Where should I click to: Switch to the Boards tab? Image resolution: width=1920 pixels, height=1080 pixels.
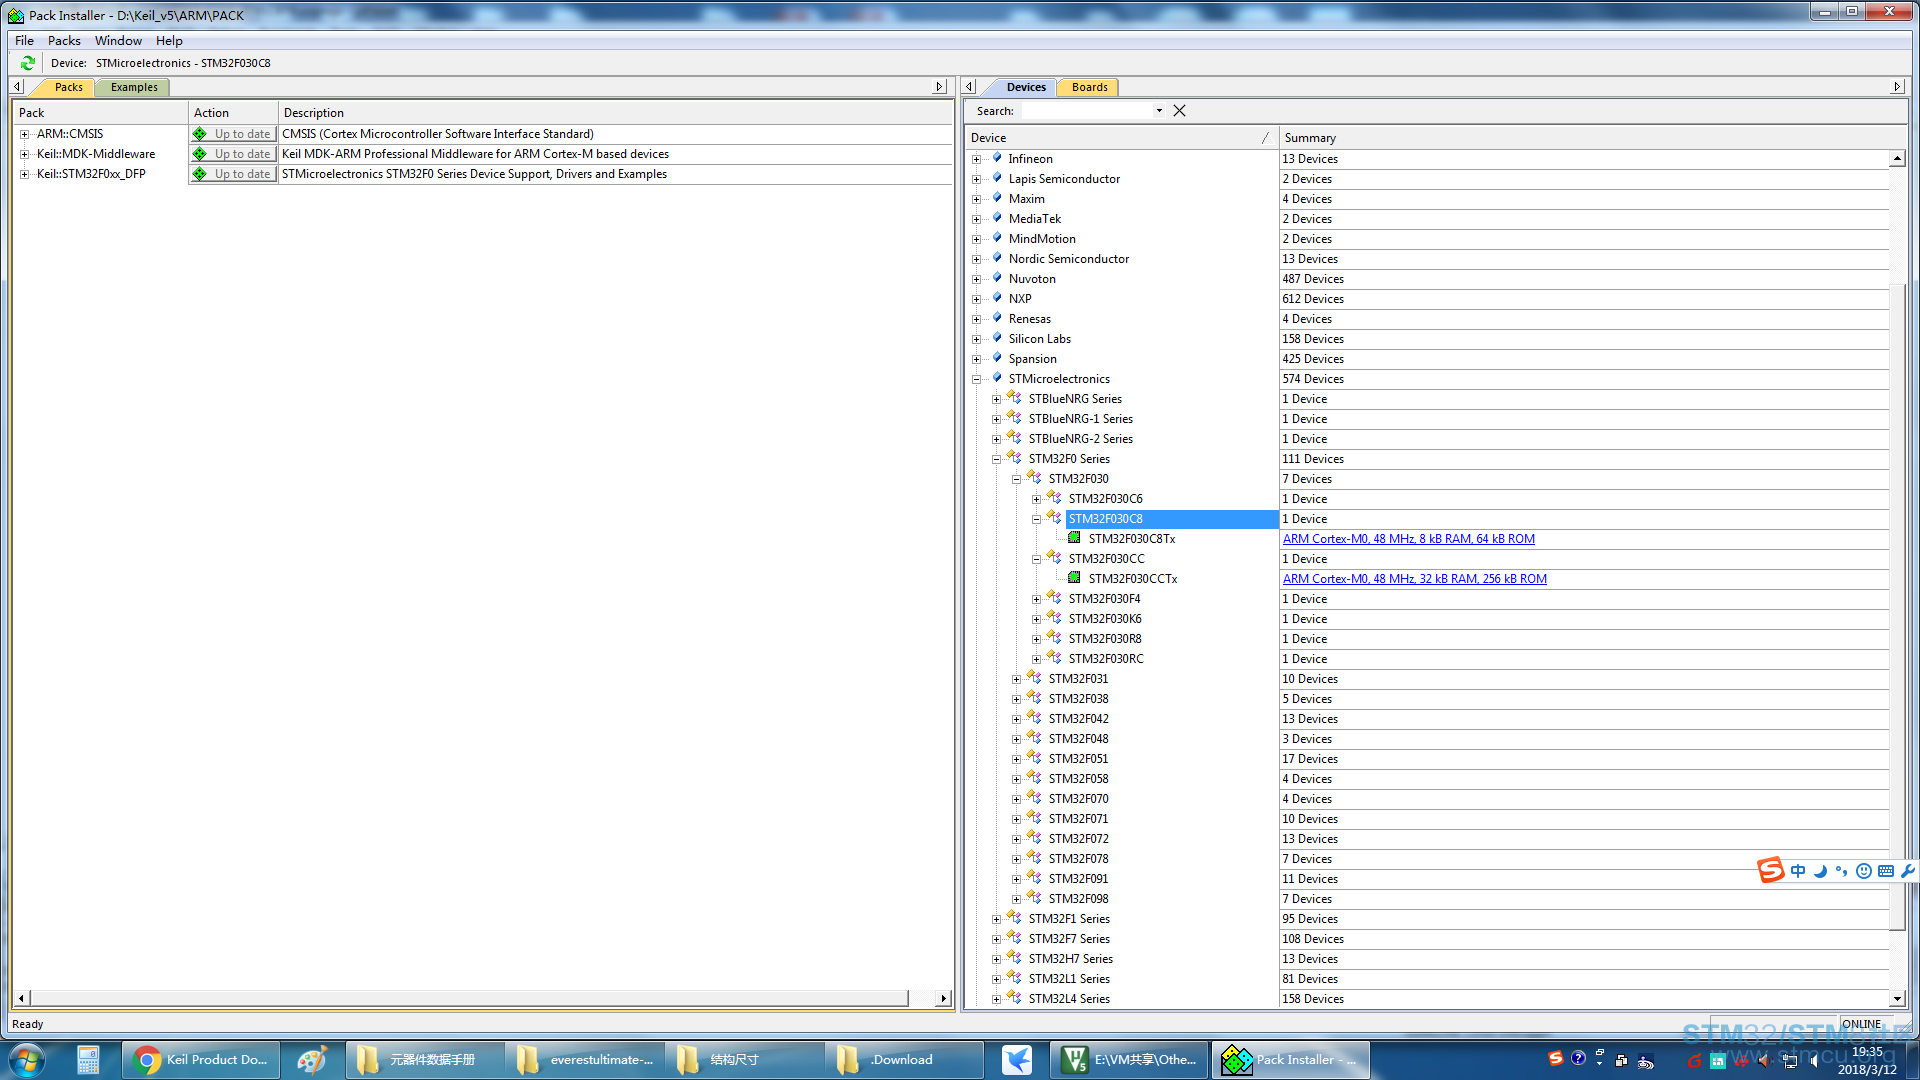click(x=1089, y=87)
